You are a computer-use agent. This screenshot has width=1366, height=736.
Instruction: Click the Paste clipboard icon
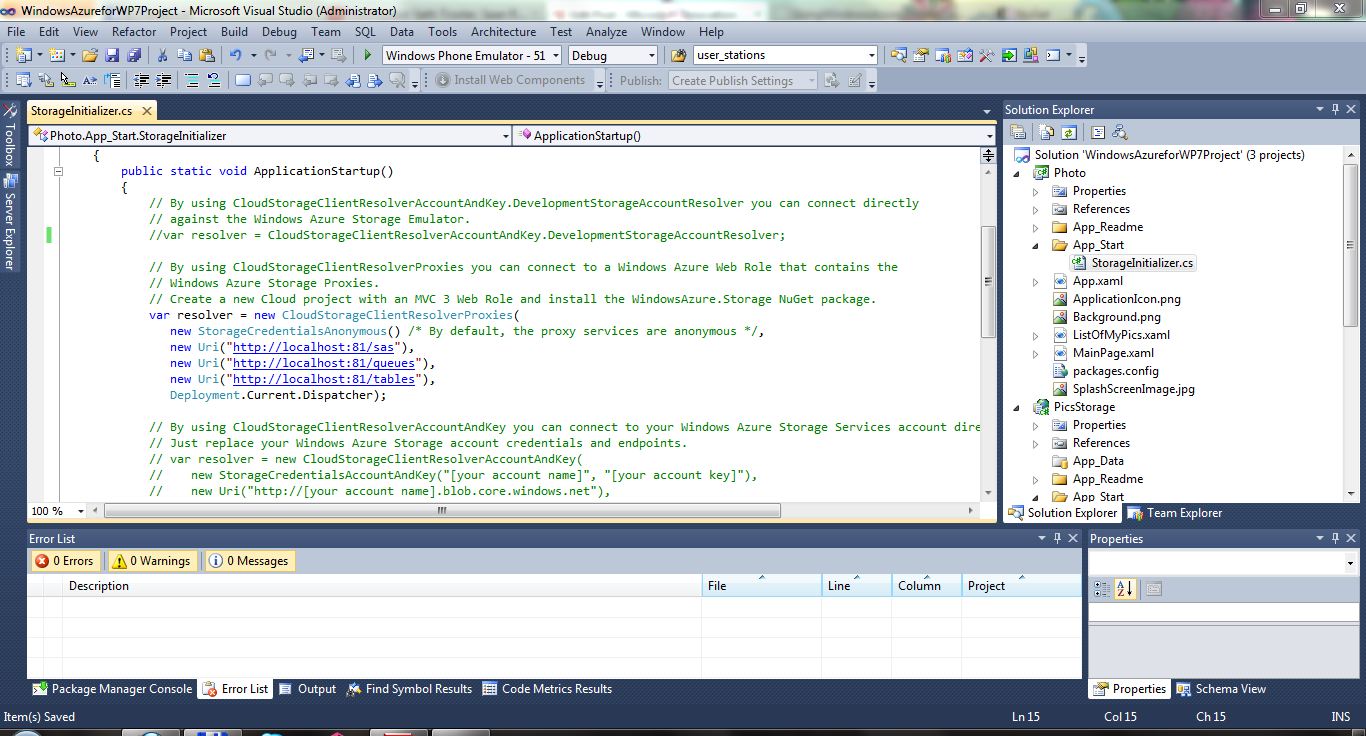point(207,55)
